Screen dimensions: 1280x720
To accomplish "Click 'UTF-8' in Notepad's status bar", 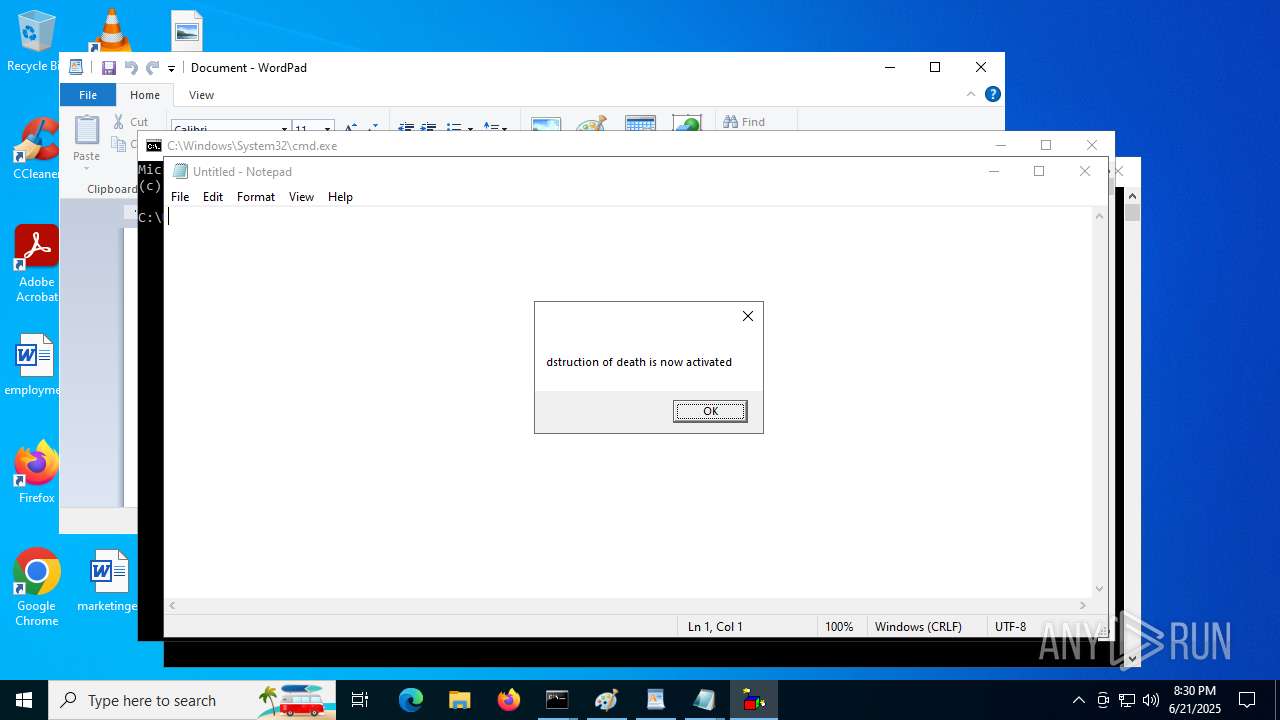I will (1010, 627).
